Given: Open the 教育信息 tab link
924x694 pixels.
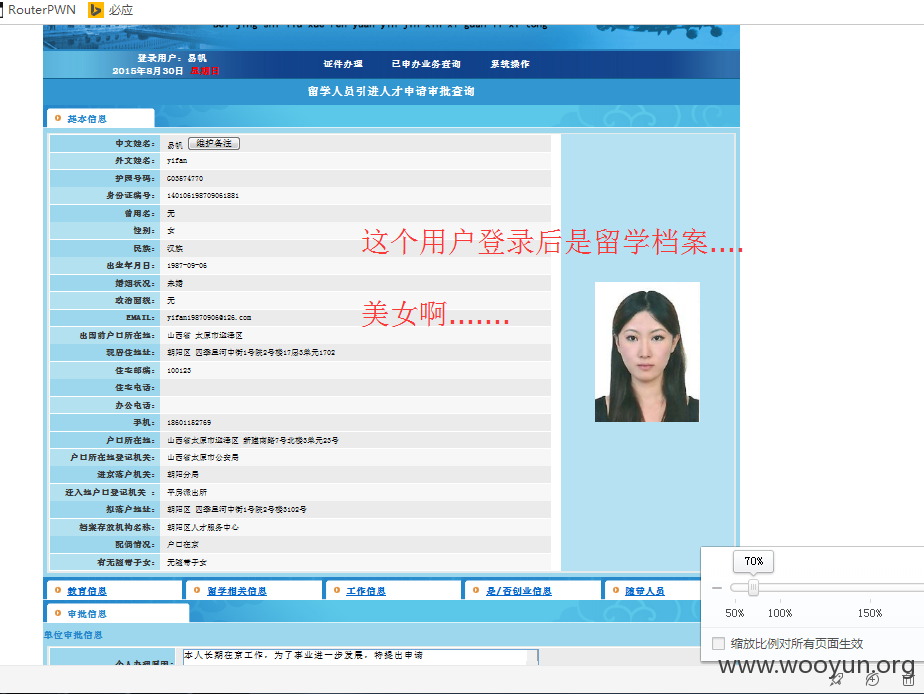Looking at the screenshot, I should point(87,591).
